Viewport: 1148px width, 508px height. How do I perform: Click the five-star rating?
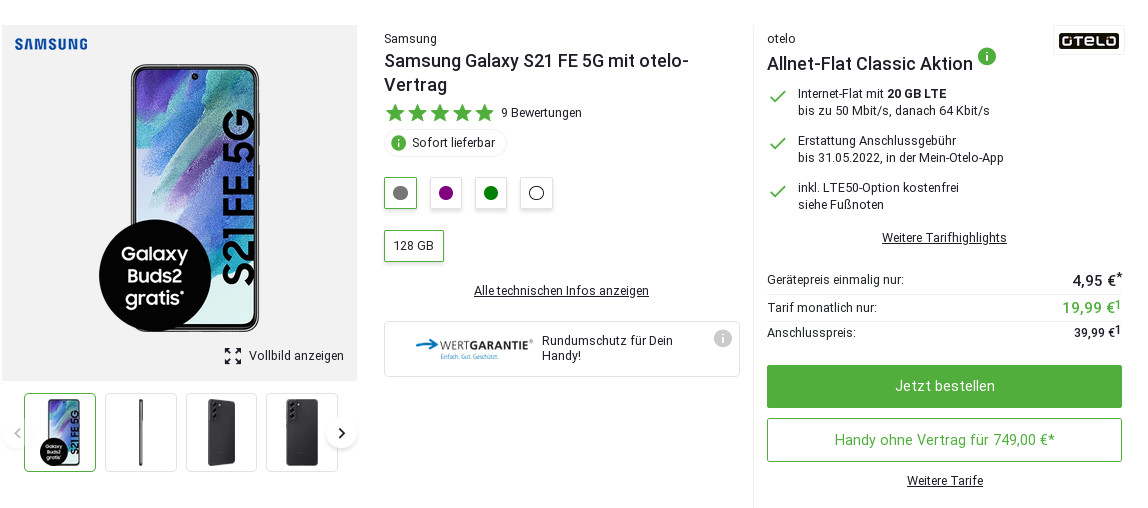[440, 113]
